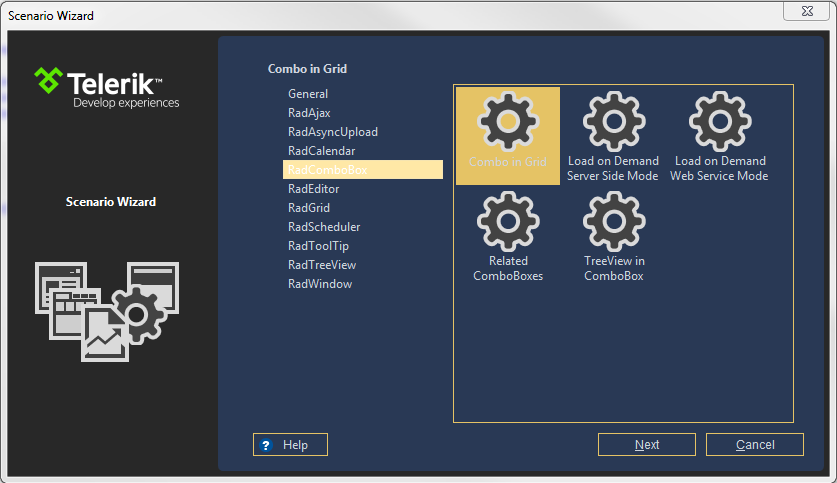Switch to the RadGrid category
This screenshot has height=483, width=837.
point(309,208)
